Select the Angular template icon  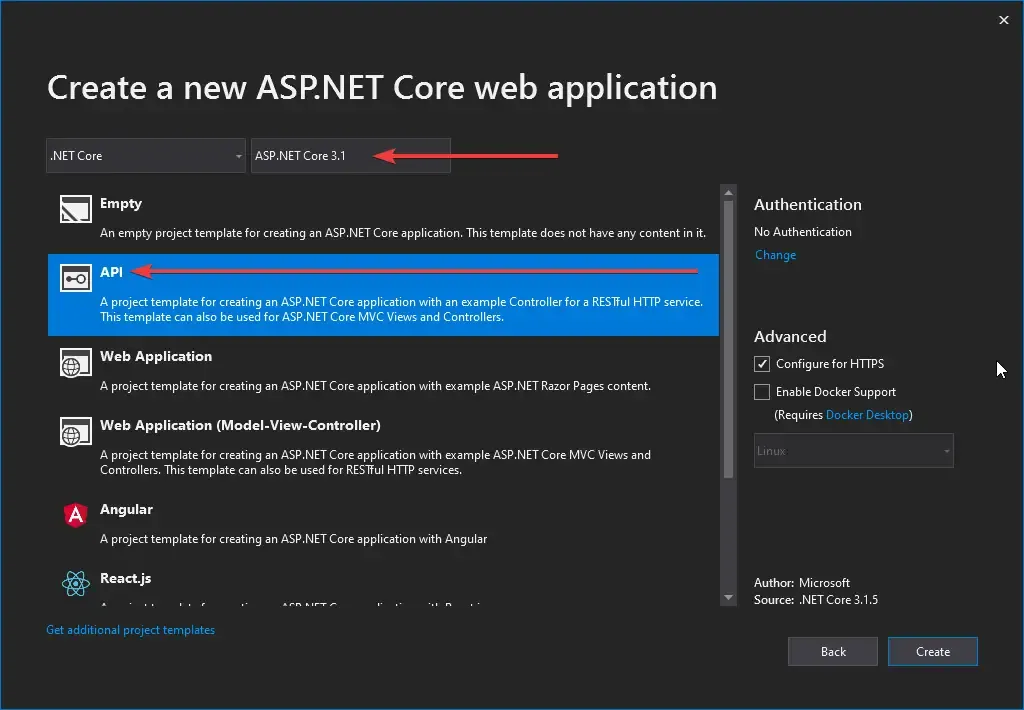click(x=74, y=515)
